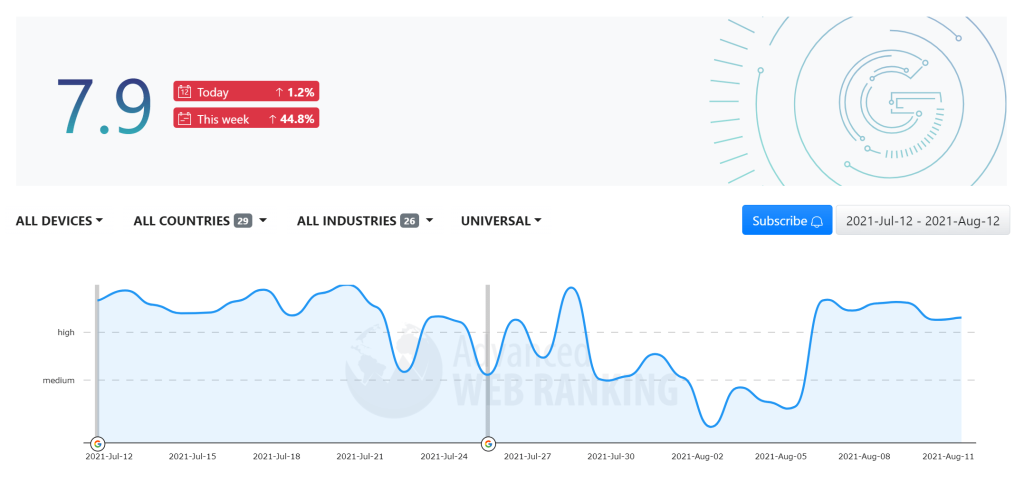1024x483 pixels.
Task: Click the 2021-Jul-30 axis label
Action: pos(611,456)
